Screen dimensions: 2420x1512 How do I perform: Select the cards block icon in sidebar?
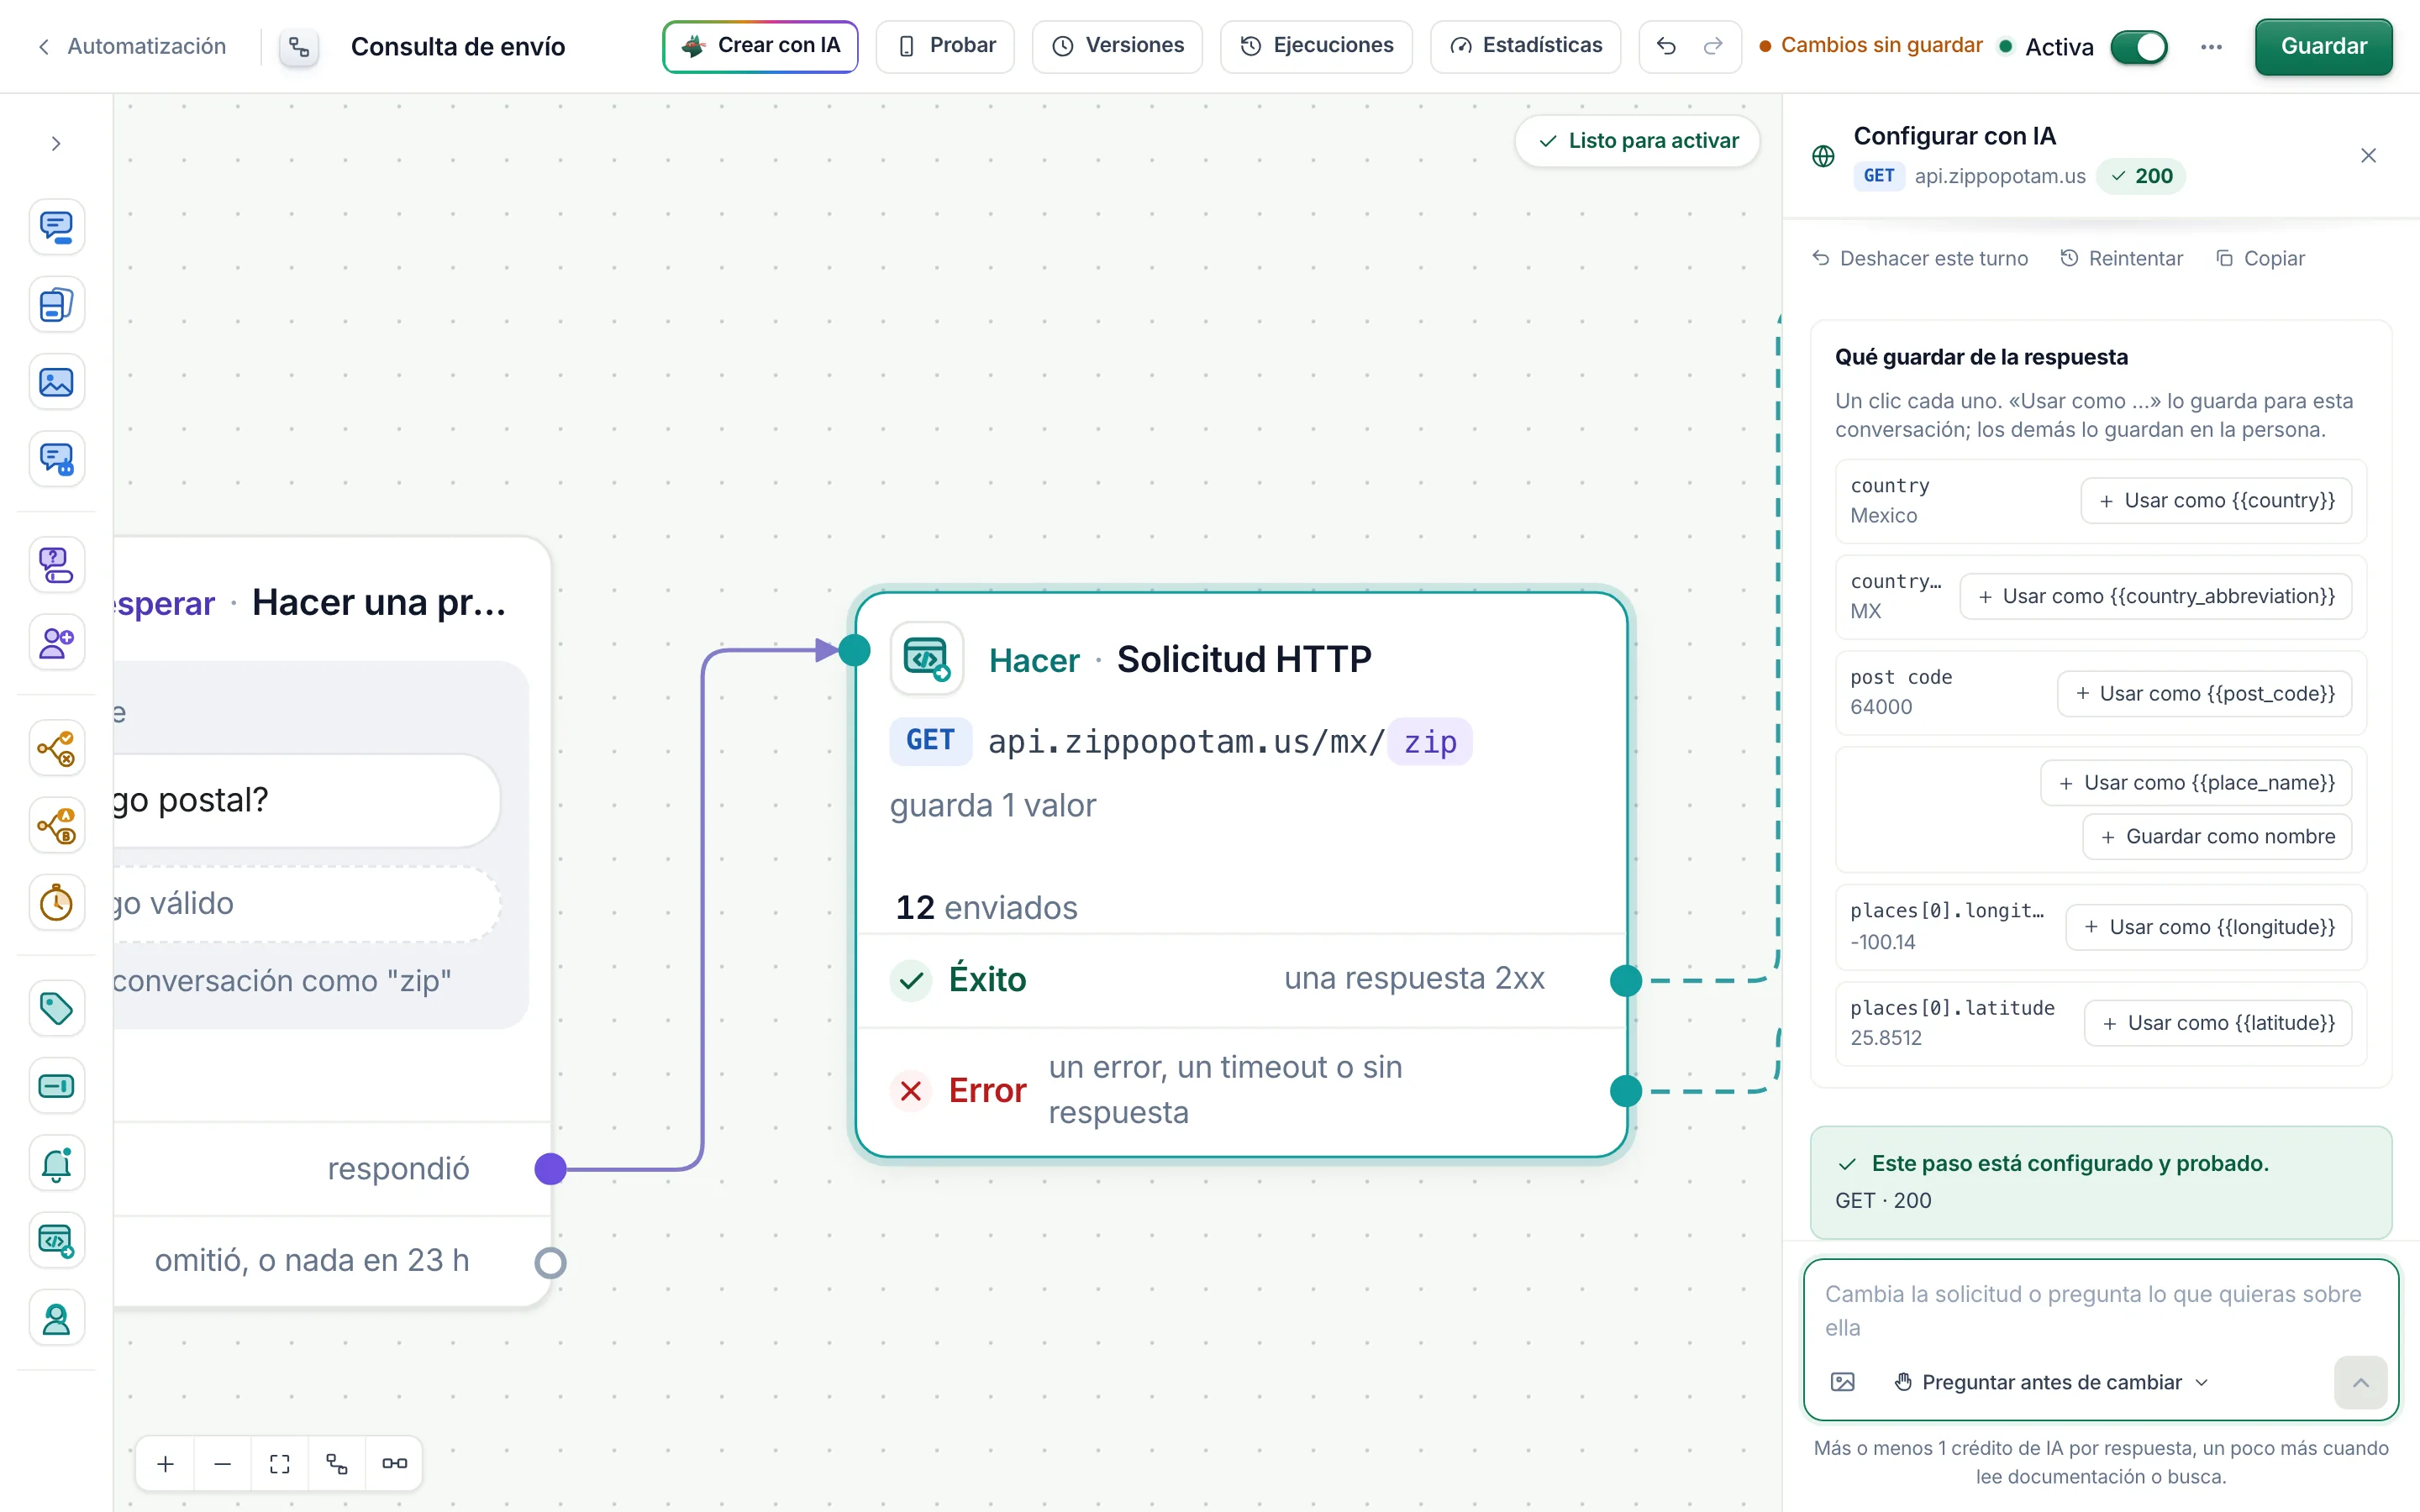[56, 304]
